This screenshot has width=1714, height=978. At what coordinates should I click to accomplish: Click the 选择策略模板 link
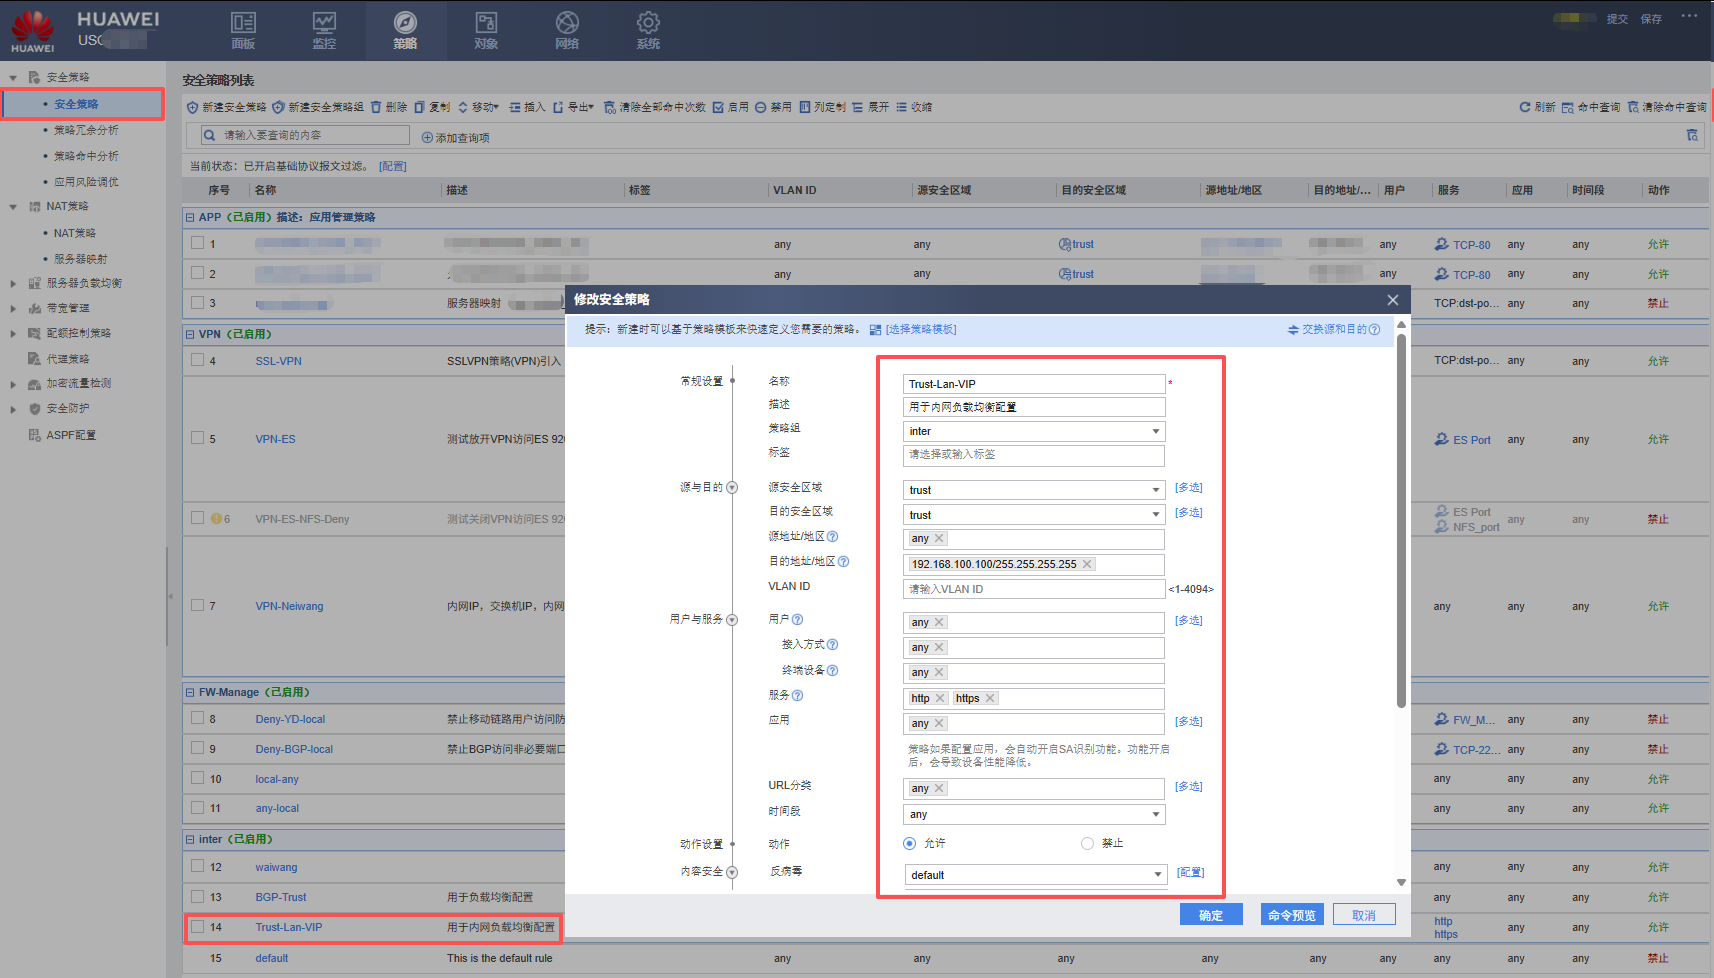pyautogui.click(x=921, y=330)
